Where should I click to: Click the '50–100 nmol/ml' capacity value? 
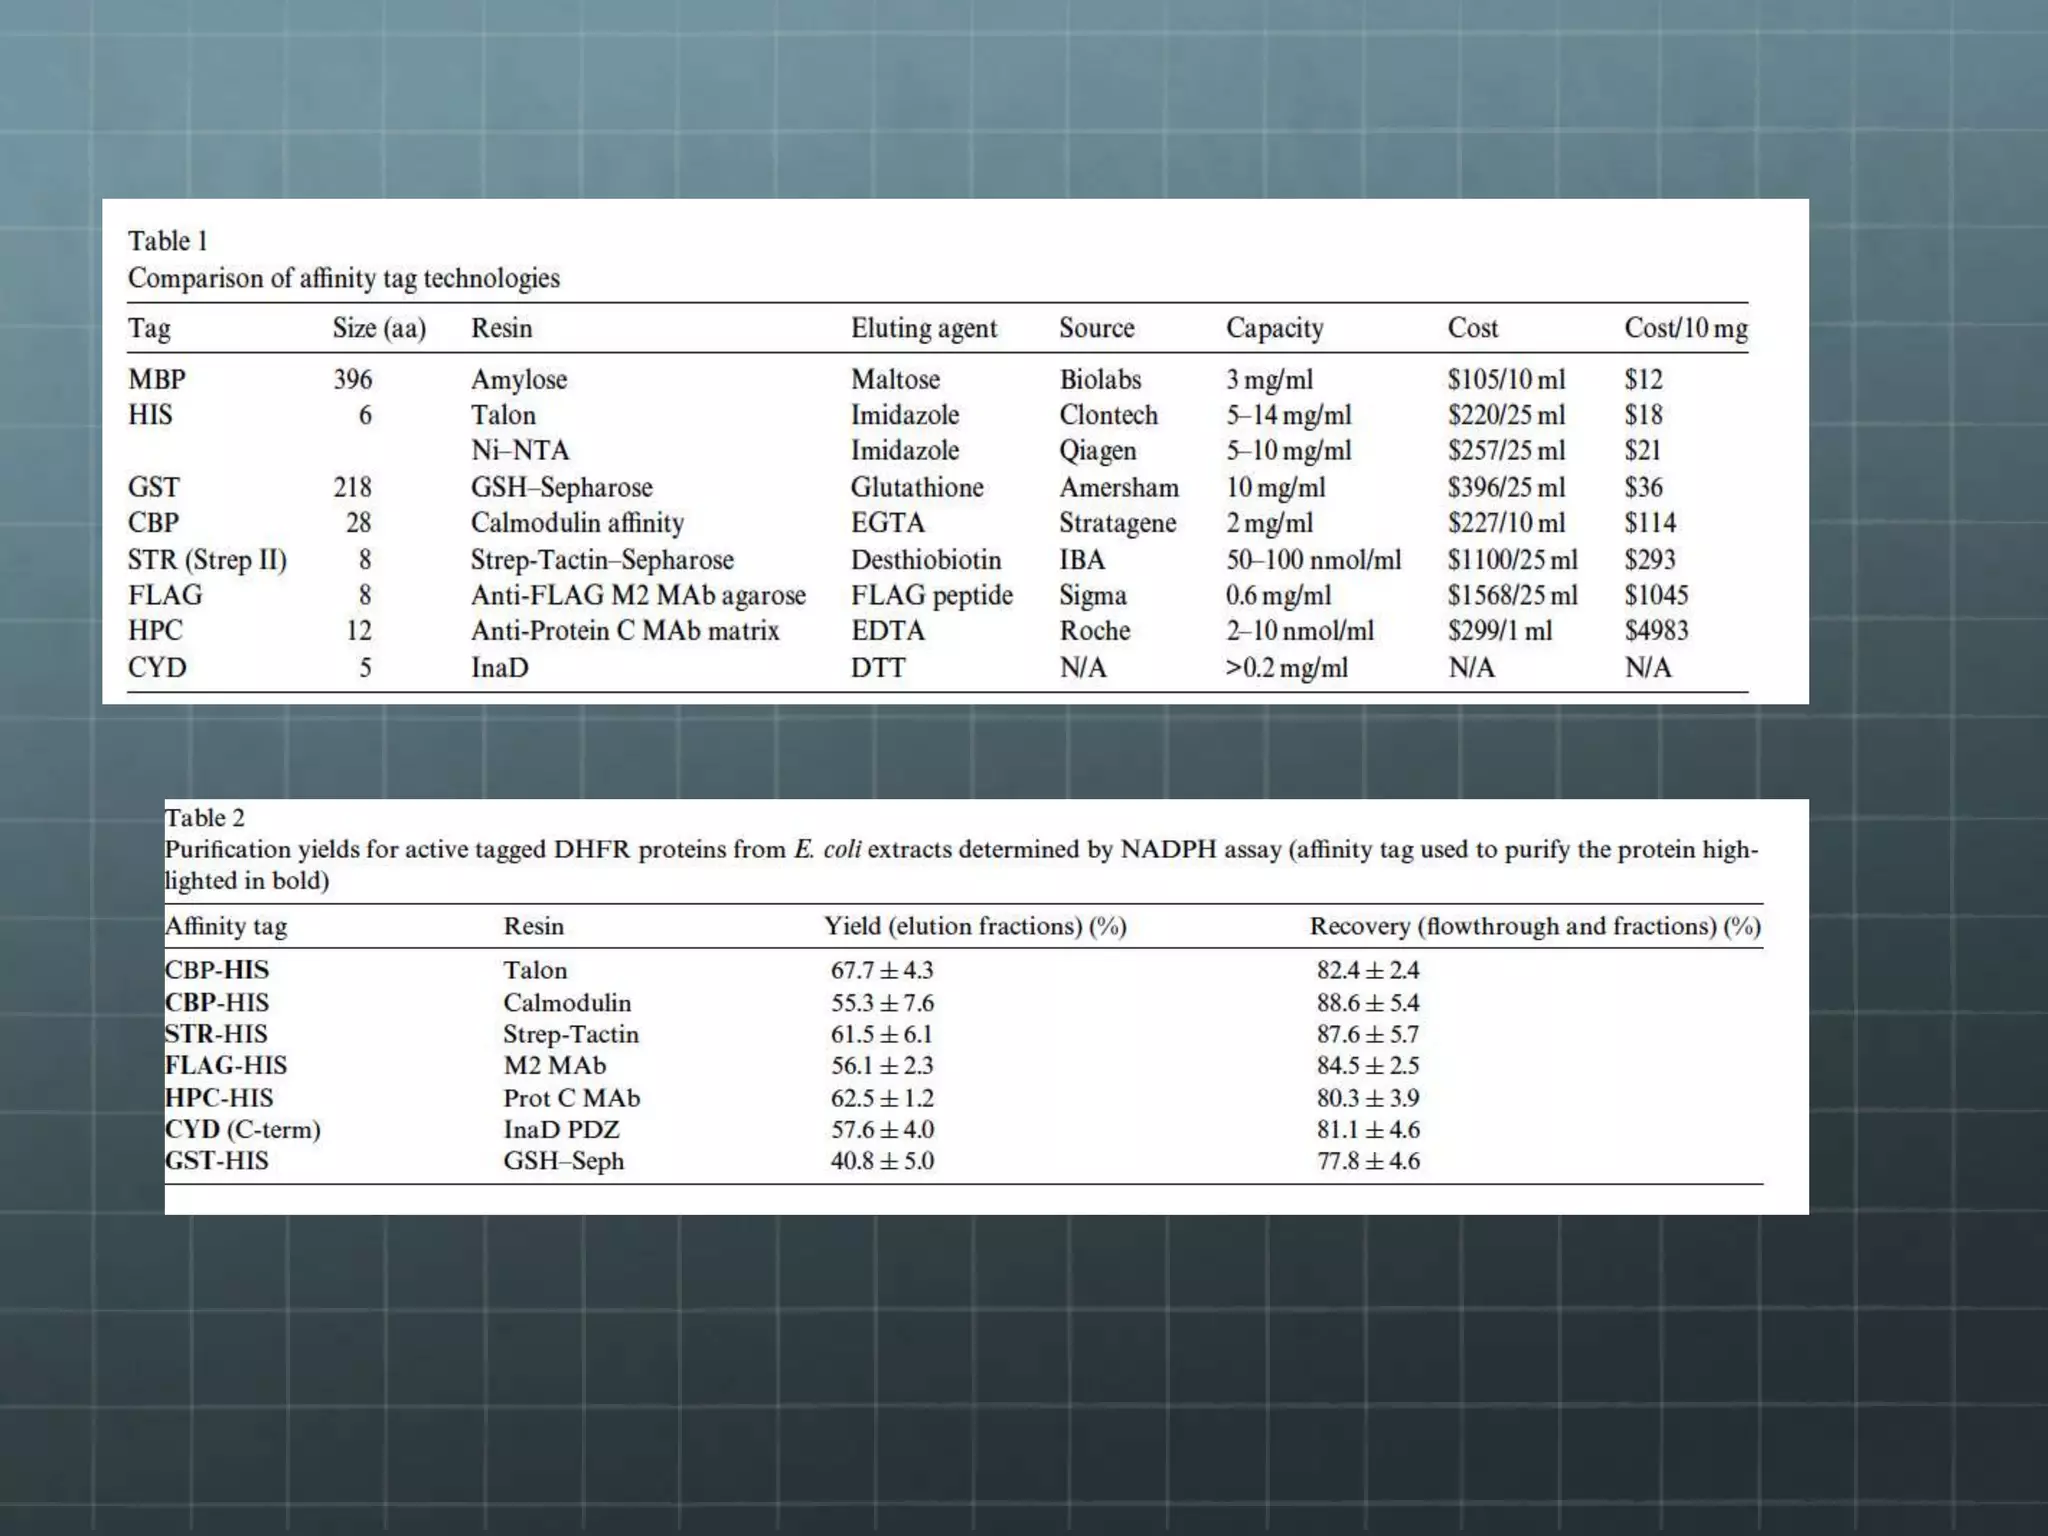1313,559
